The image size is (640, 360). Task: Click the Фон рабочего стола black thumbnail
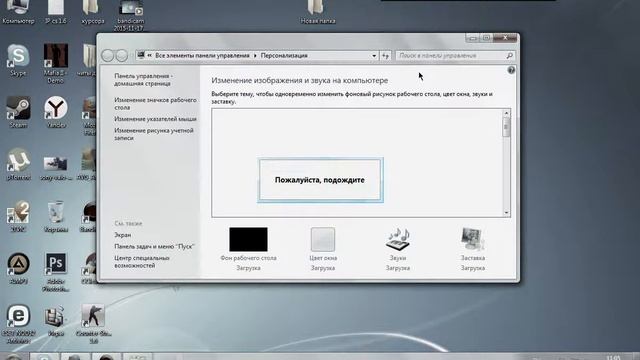coord(248,240)
